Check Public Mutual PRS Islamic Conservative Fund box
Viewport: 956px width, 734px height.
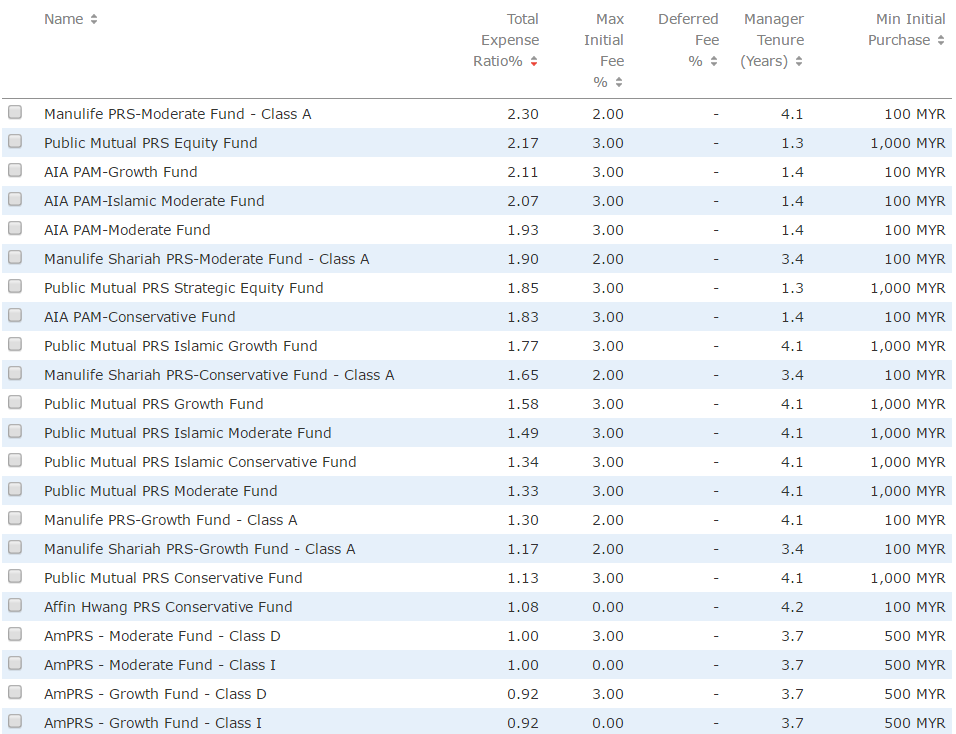pyautogui.click(x=15, y=460)
